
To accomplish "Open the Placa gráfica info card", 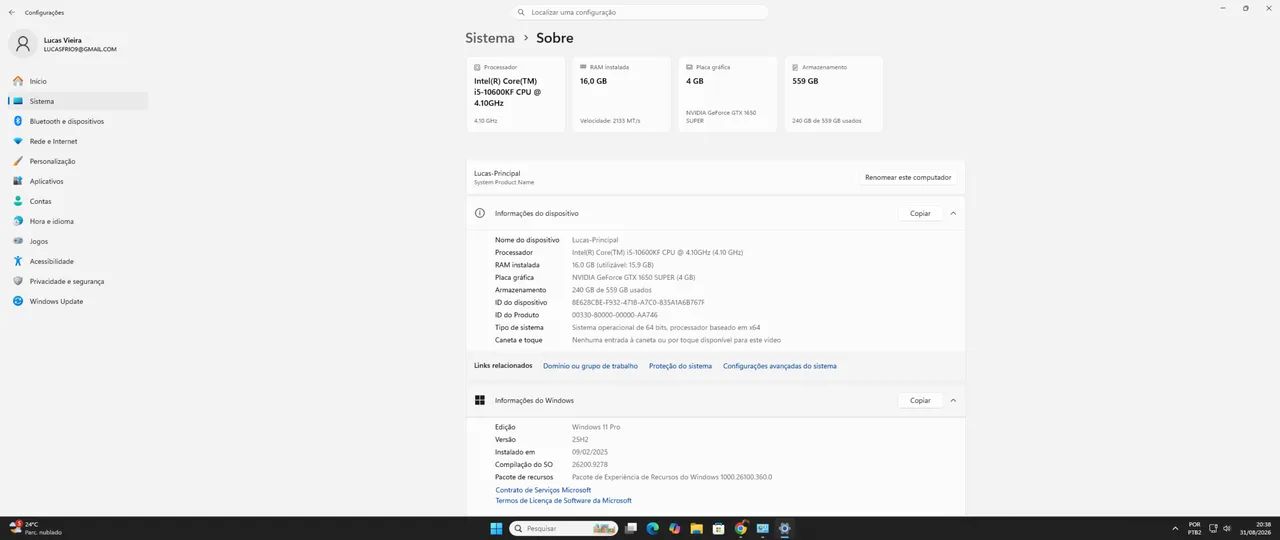I will (x=728, y=94).
